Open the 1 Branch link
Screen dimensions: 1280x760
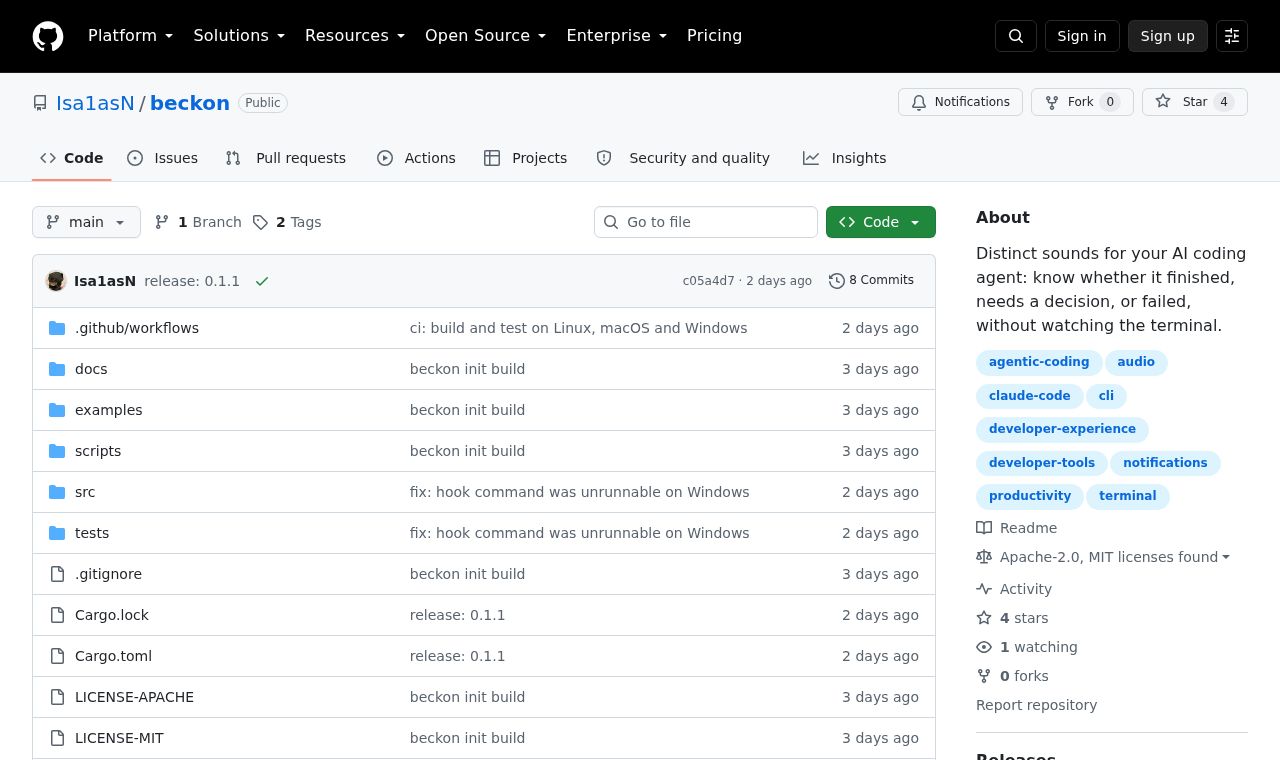198,222
